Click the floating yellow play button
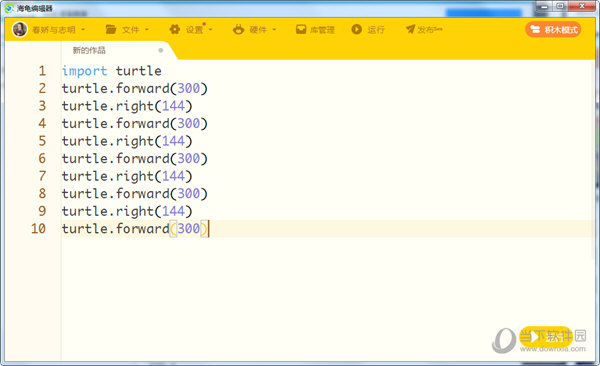The image size is (600, 366). click(x=546, y=337)
